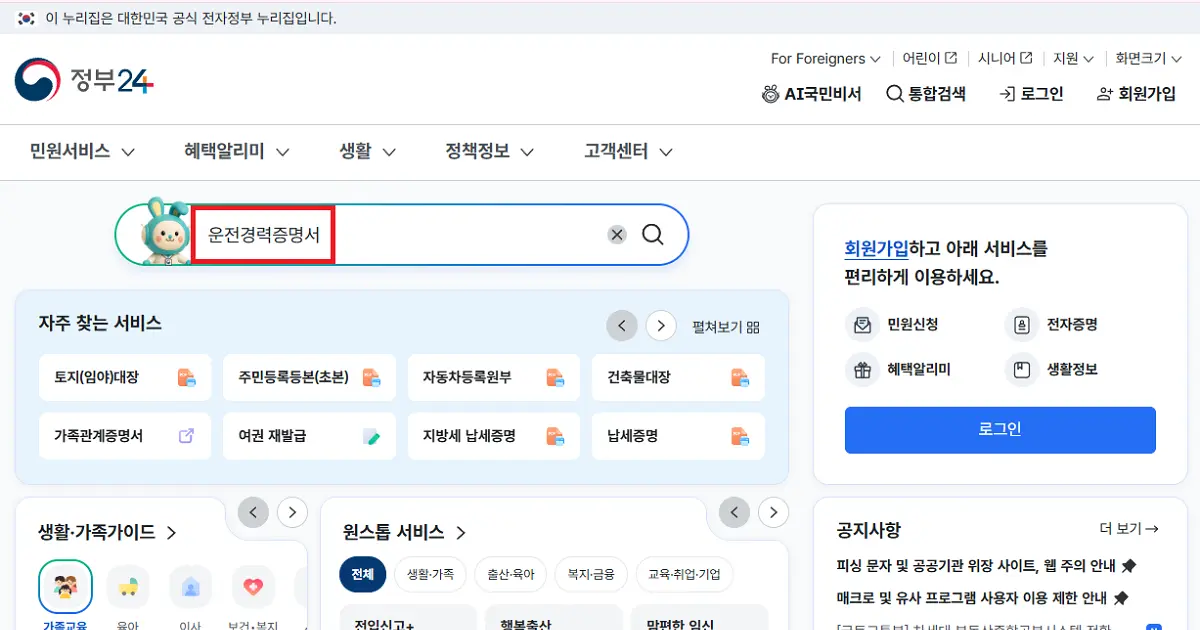Viewport: 1200px width, 630px height.
Task: Select the 이사 guide icon
Action: [x=190, y=587]
